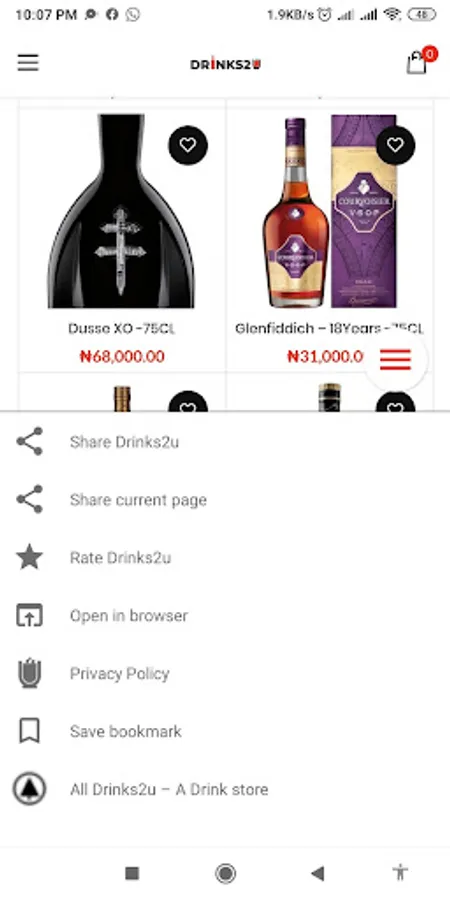Select Privacy Policy menu entry
The image size is (450, 900).
coord(225,673)
